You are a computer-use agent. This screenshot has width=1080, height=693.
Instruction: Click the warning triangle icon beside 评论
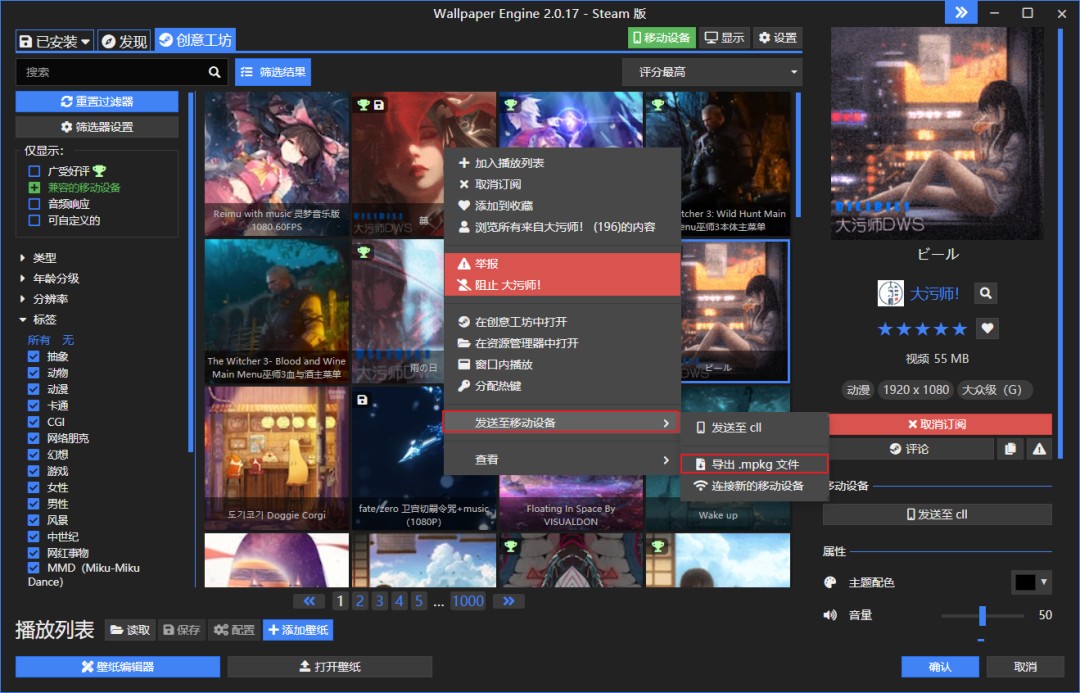pyautogui.click(x=1039, y=449)
